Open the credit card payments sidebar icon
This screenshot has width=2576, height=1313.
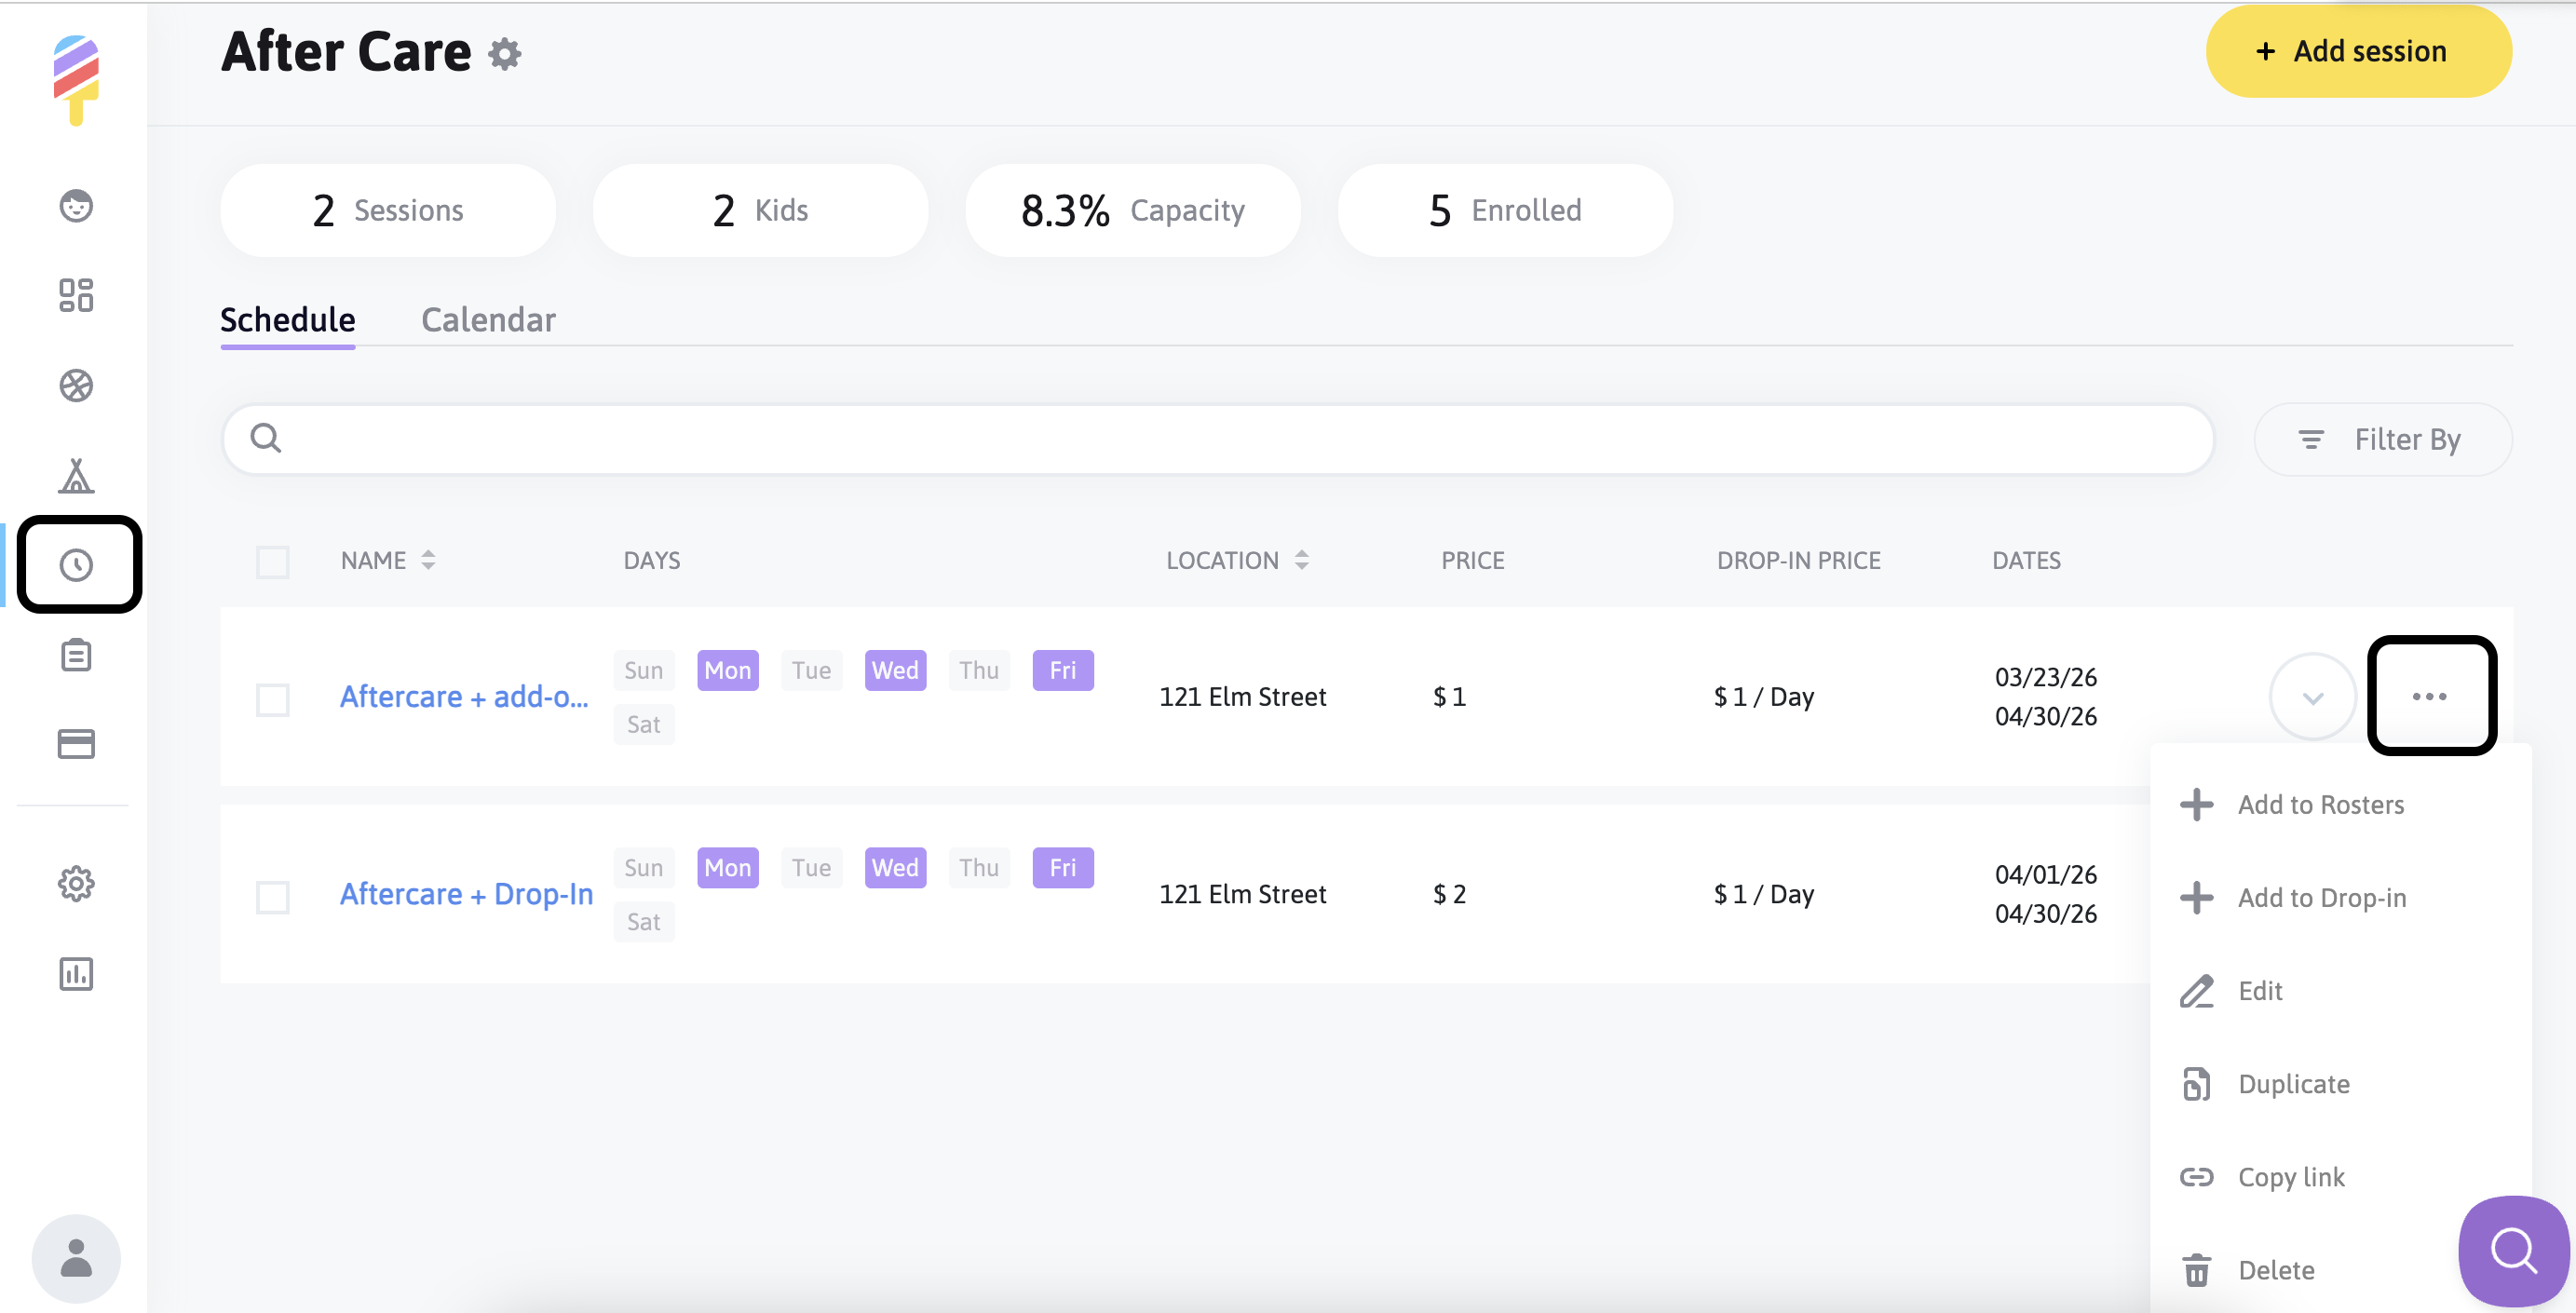click(76, 744)
